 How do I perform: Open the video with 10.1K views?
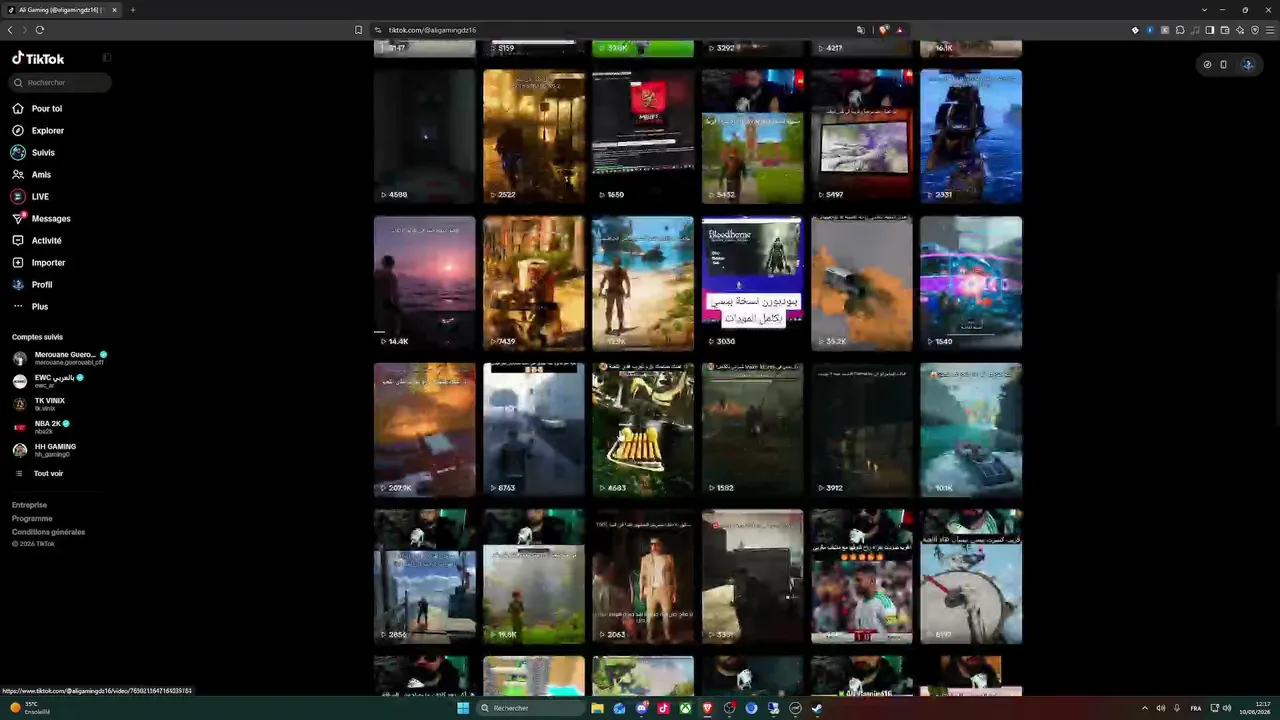971,430
